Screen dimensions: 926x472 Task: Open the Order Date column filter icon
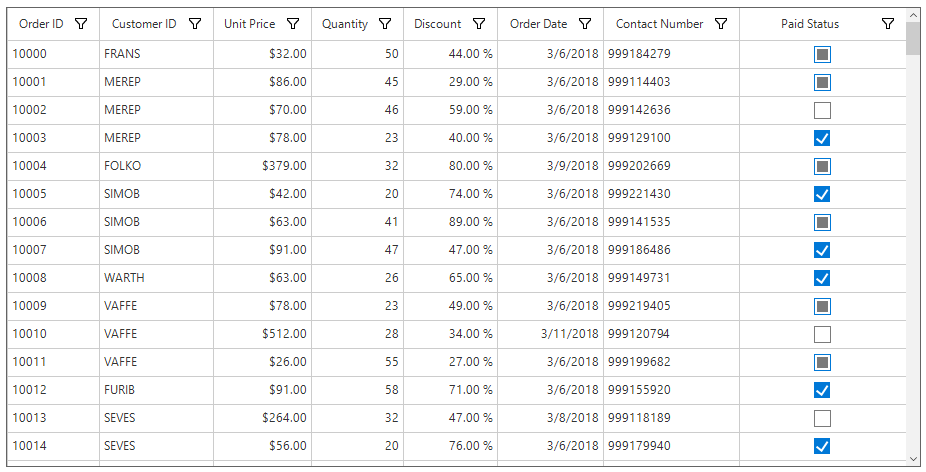coord(585,24)
